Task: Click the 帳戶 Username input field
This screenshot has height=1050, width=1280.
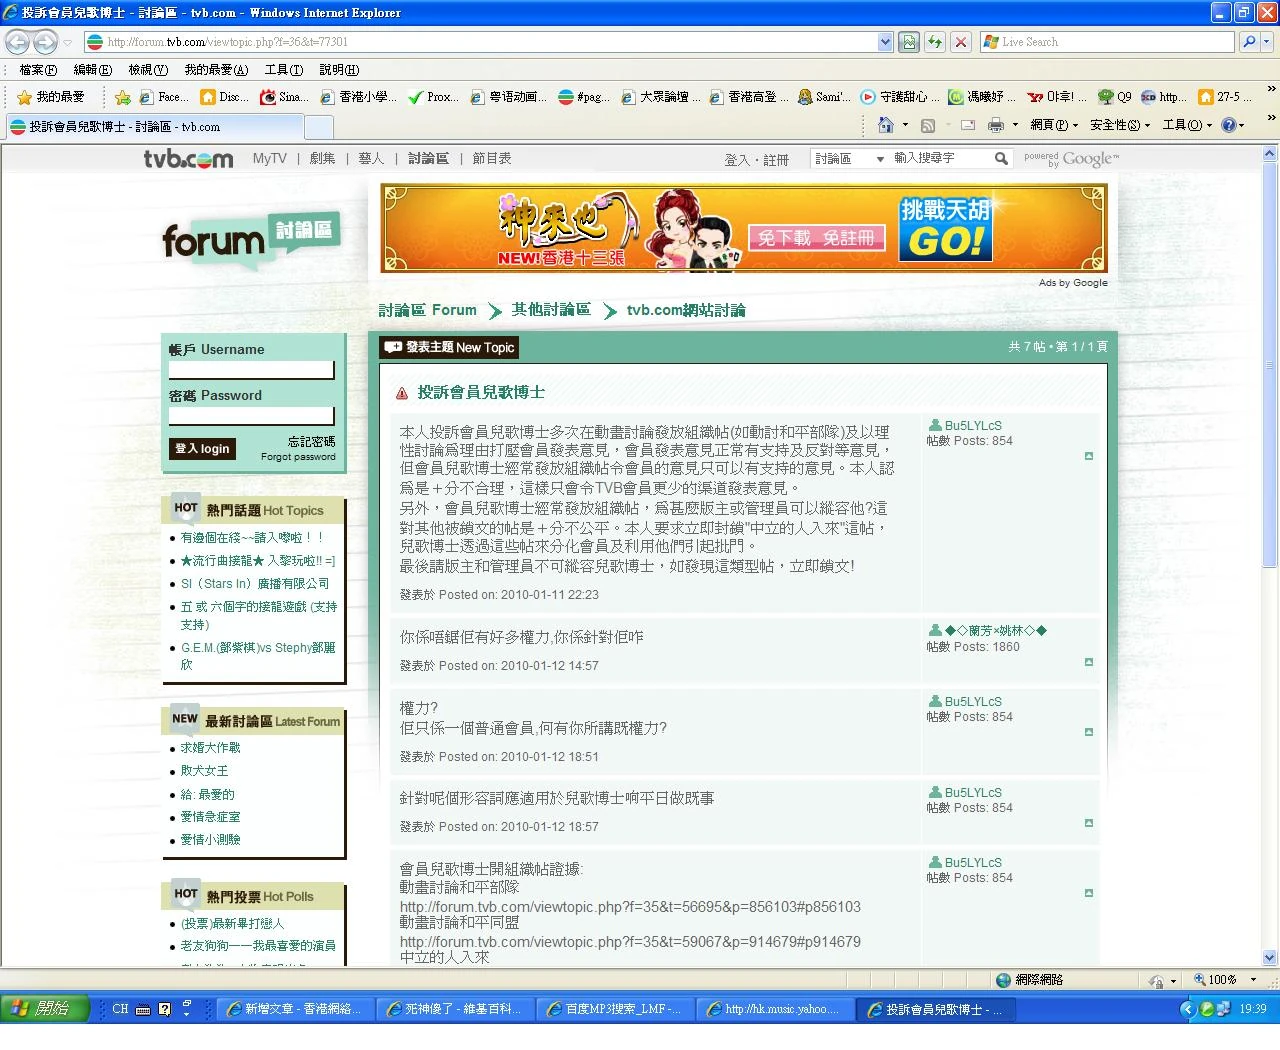Action: tap(252, 369)
